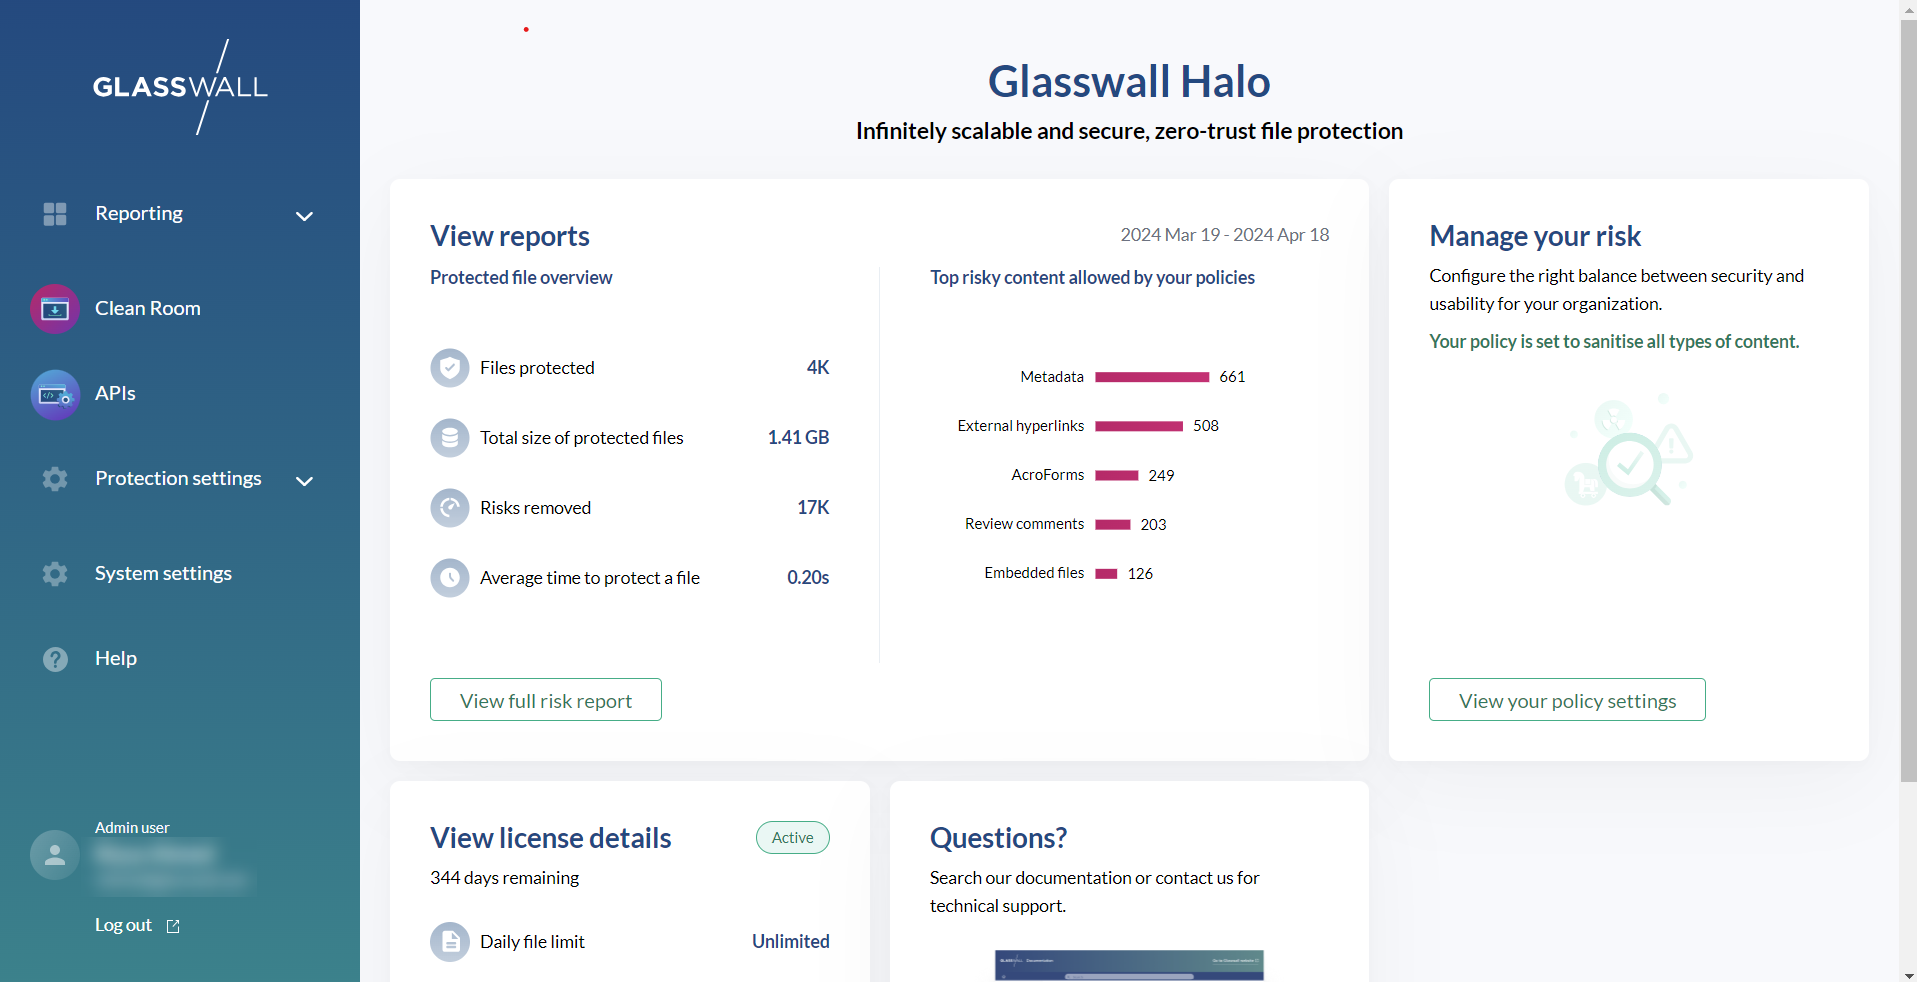The image size is (1917, 982).
Task: Click the Clean Room icon
Action: coord(55,309)
